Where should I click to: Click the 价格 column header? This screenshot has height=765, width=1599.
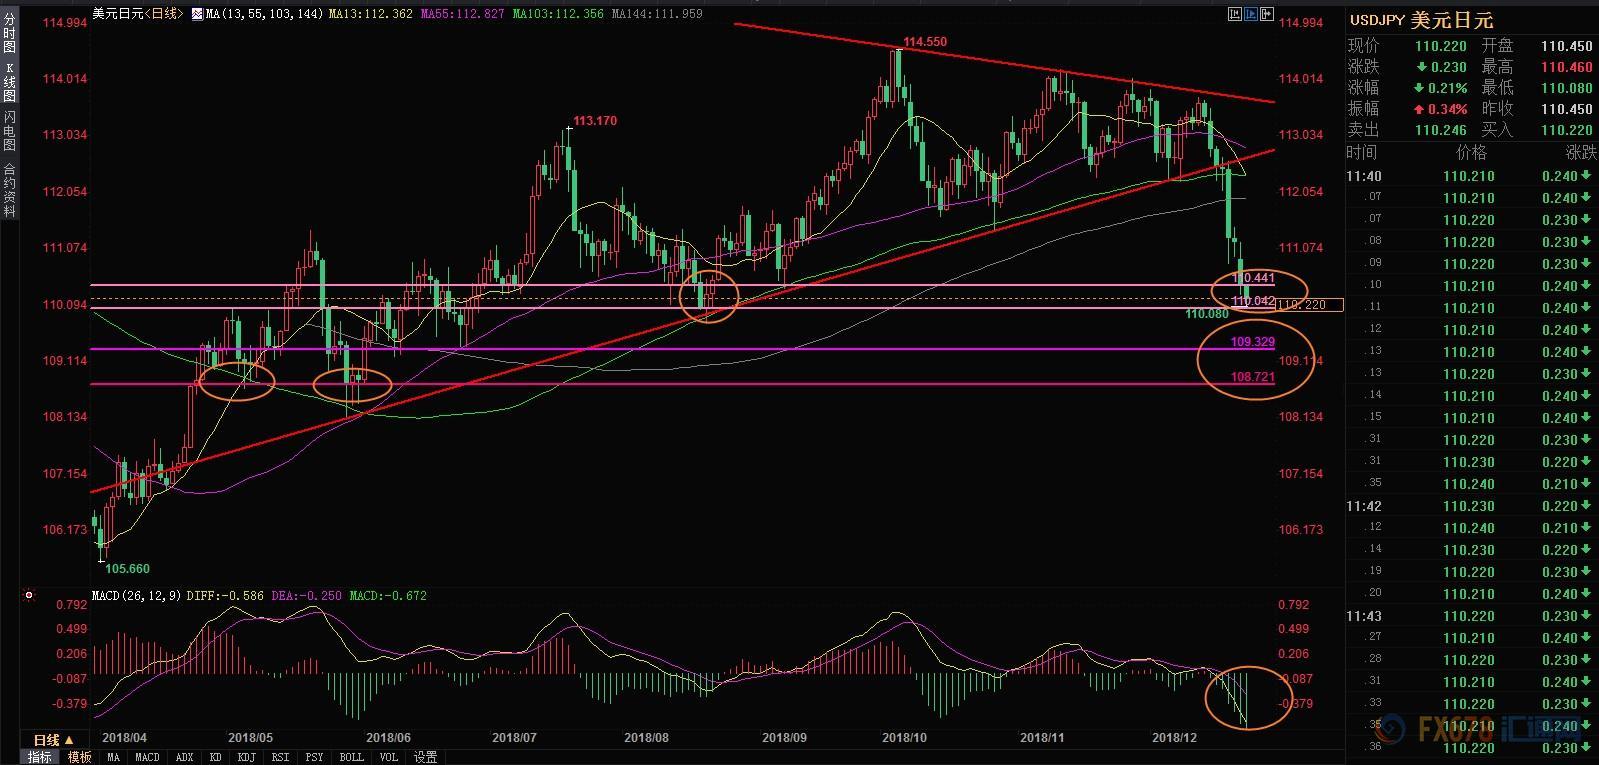coord(1471,152)
